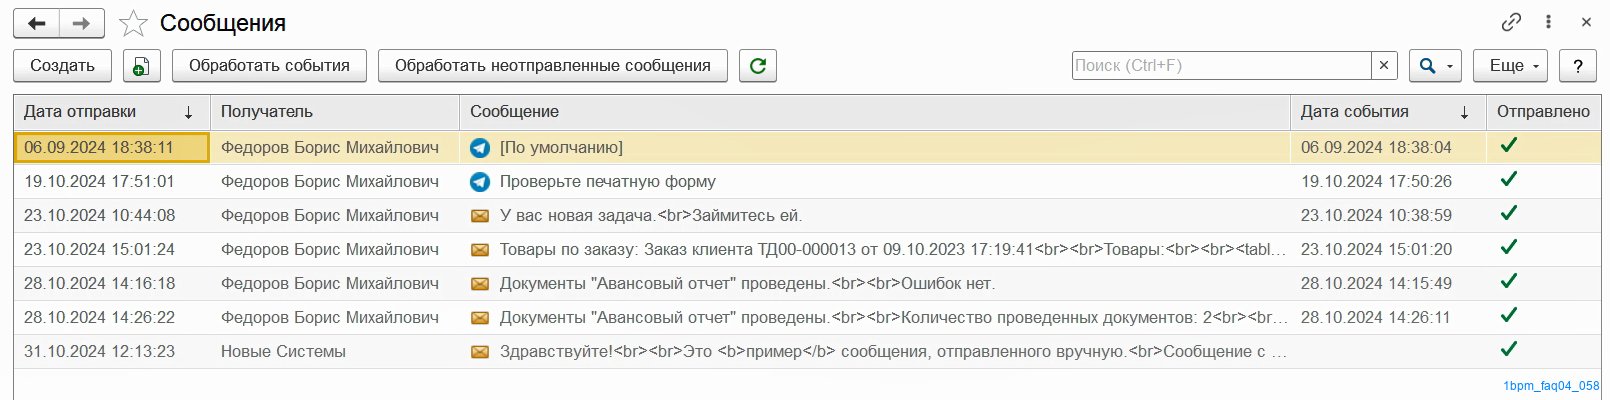Viewport: 1610px width, 400px height.
Task: Refresh the message list with the green arrow icon
Action: (758, 66)
